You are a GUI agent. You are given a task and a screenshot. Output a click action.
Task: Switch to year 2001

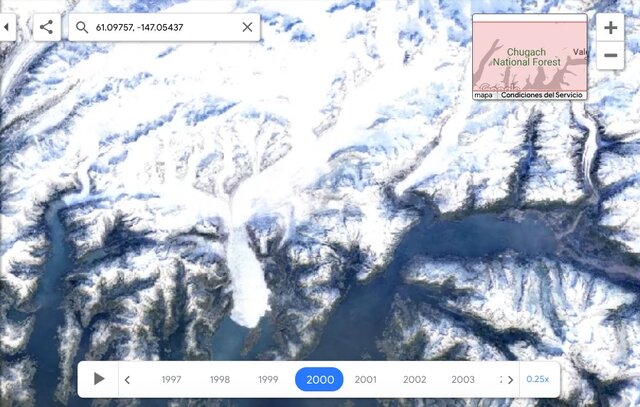pyautogui.click(x=365, y=380)
